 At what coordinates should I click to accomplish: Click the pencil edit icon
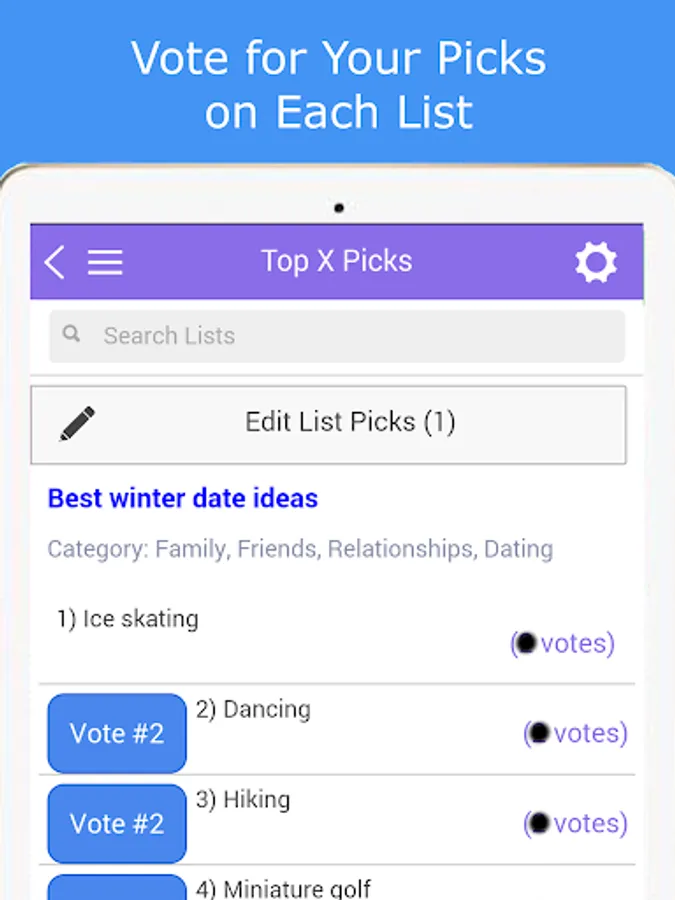tap(78, 423)
